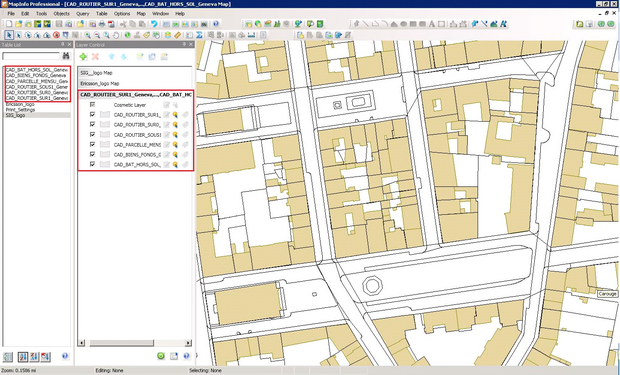
Task: Select the Ellipse drawing tool
Action: (403, 24)
